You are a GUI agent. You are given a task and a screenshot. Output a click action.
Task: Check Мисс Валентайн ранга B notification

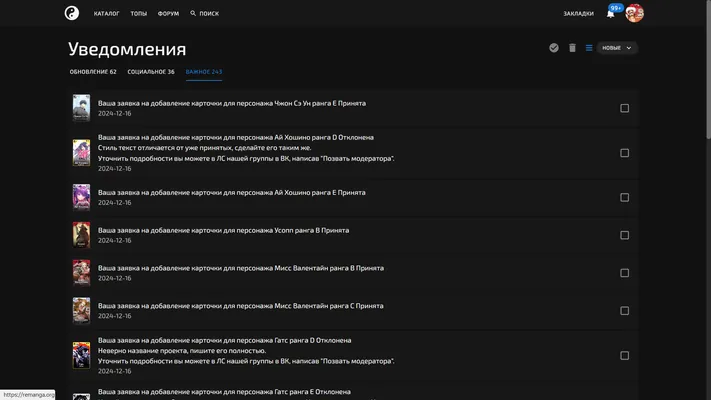[x=624, y=273]
